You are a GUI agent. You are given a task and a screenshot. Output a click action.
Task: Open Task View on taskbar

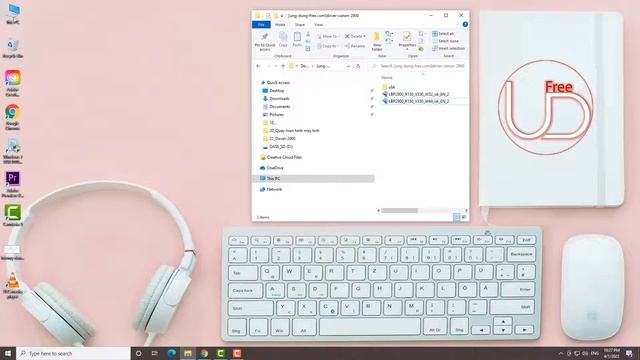pos(155,353)
